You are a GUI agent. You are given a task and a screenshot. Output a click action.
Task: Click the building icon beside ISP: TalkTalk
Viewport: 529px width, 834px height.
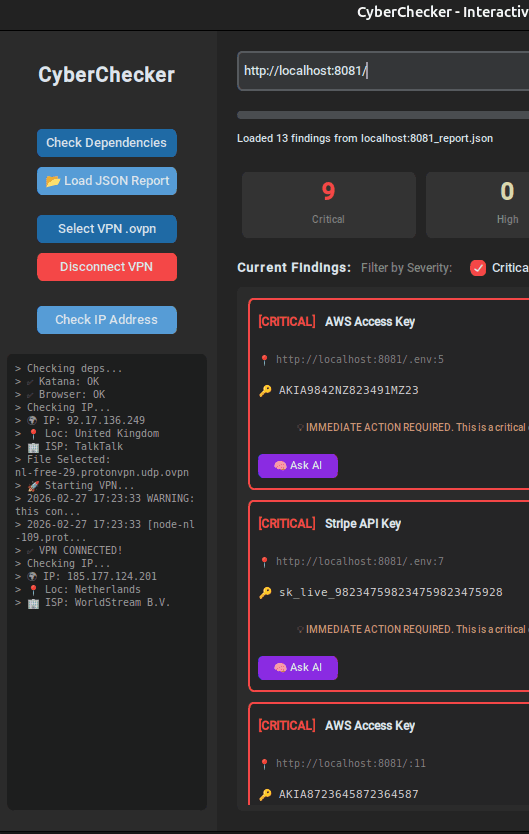33,447
